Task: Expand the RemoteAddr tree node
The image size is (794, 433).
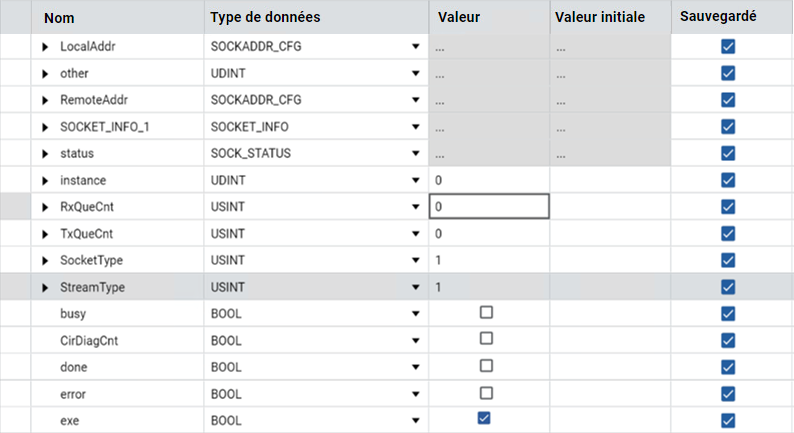Action: point(45,100)
